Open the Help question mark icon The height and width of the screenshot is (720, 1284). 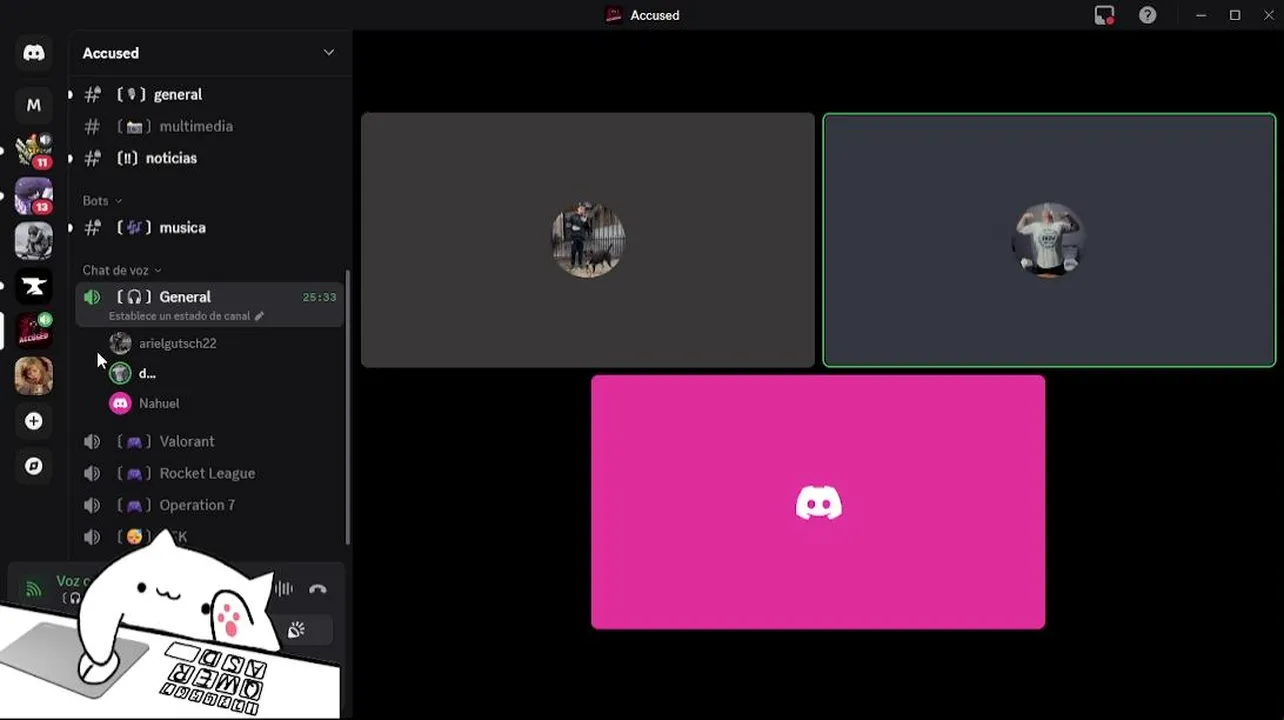(x=1148, y=15)
